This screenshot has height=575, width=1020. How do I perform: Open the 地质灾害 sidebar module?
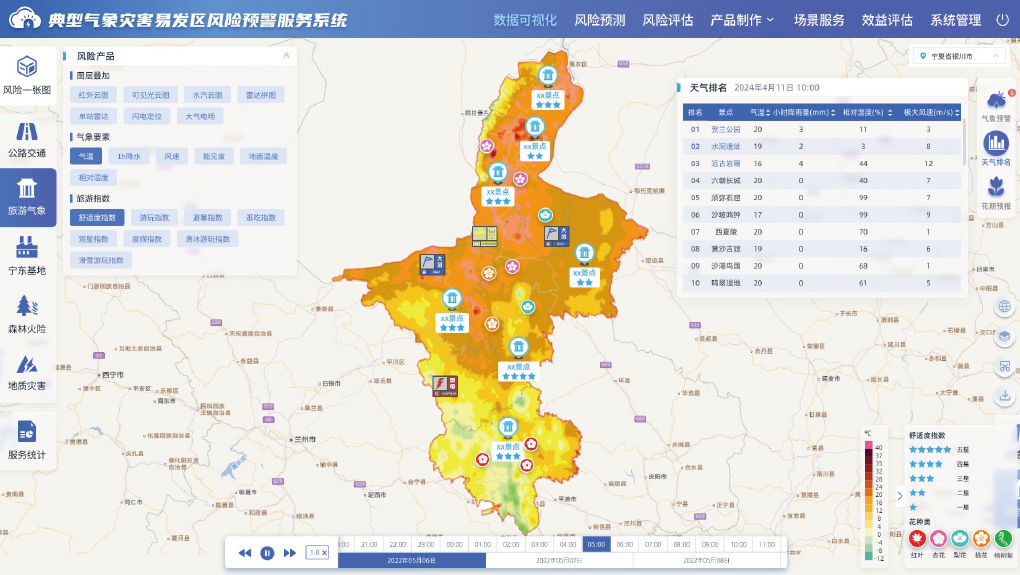pos(27,372)
